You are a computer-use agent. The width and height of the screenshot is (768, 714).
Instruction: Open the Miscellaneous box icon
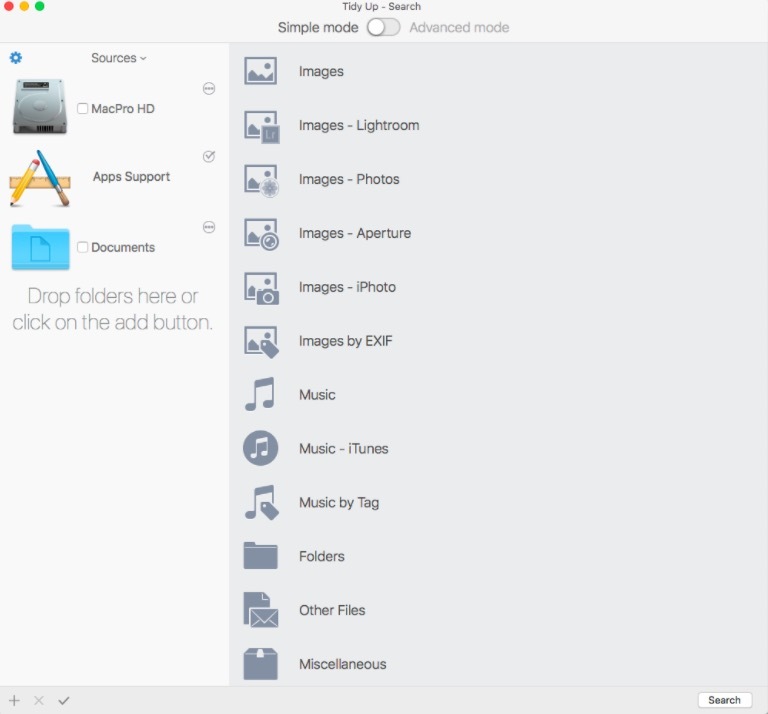tap(261, 664)
